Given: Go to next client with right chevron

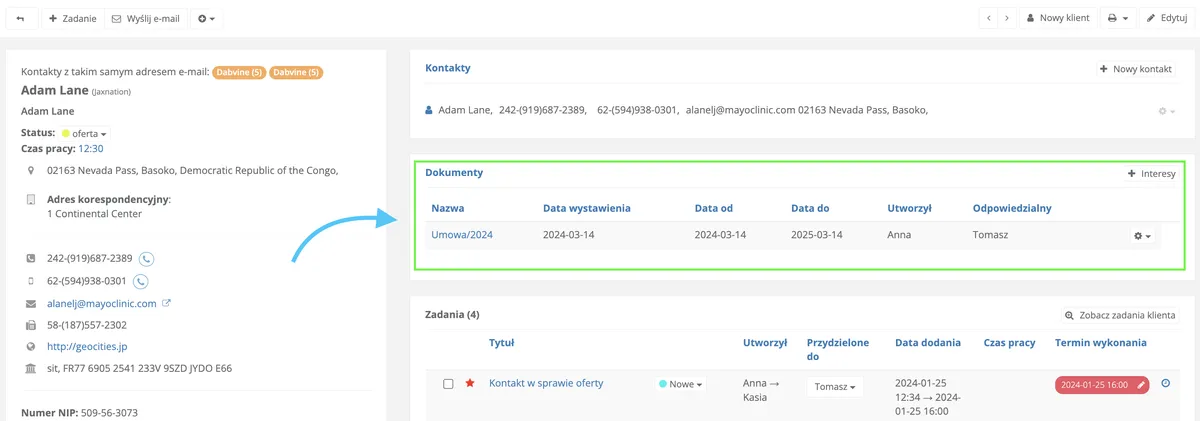Looking at the screenshot, I should [1007, 18].
